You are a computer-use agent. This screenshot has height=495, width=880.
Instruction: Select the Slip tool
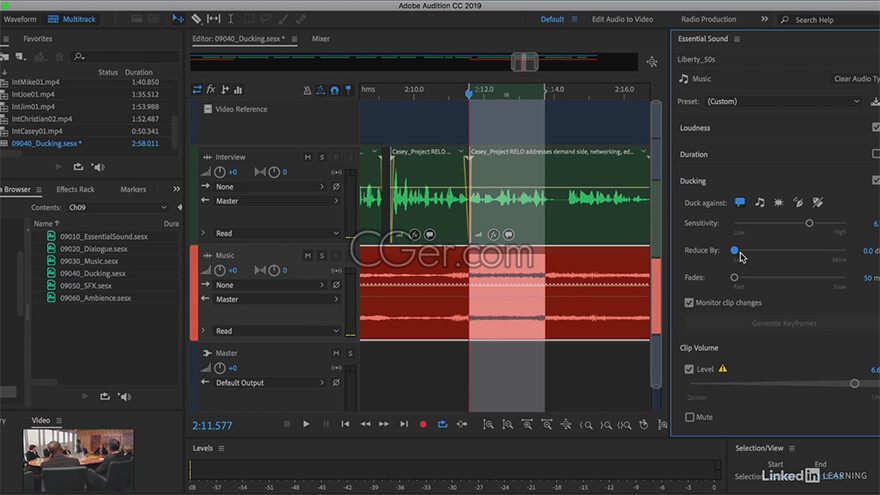(x=214, y=19)
